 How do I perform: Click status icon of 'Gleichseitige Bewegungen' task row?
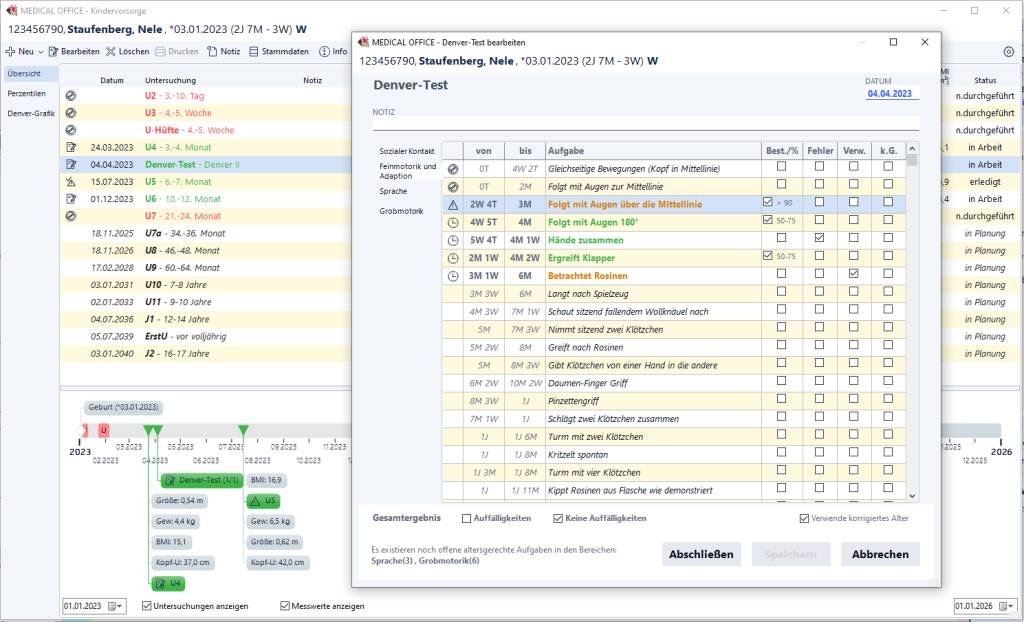click(x=453, y=169)
